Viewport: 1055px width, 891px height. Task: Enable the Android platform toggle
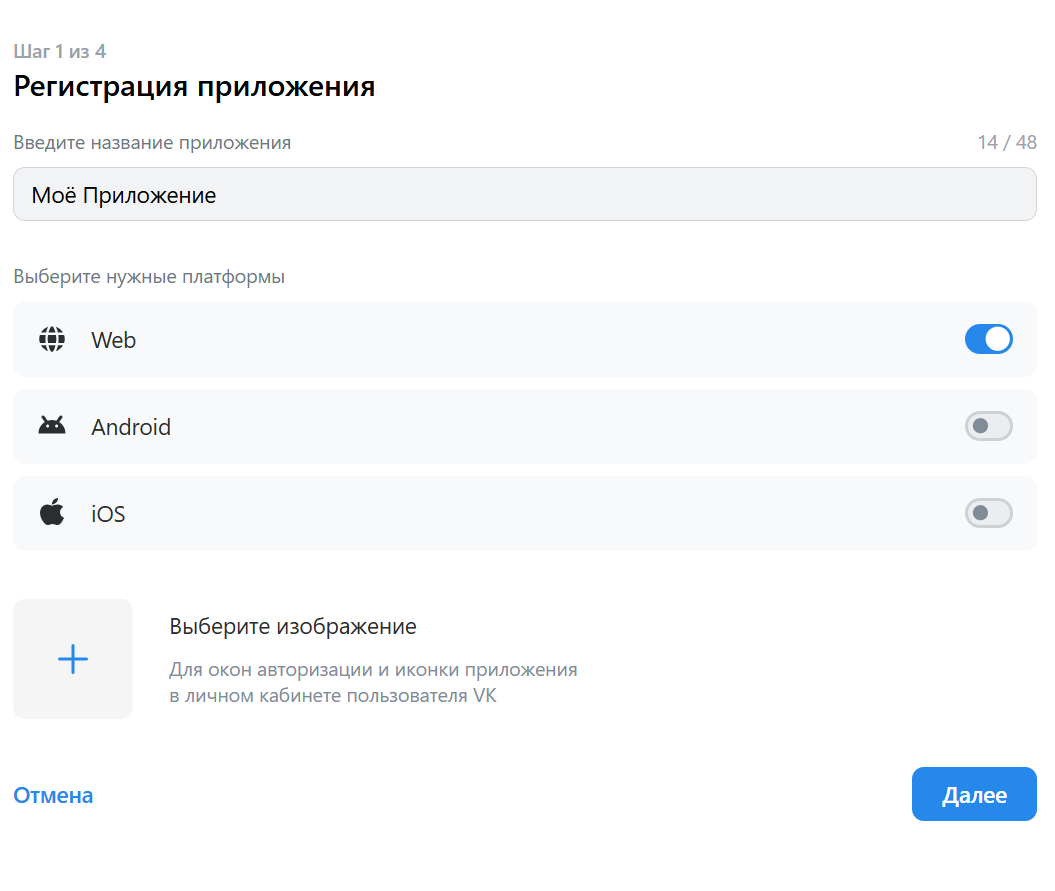coord(988,426)
